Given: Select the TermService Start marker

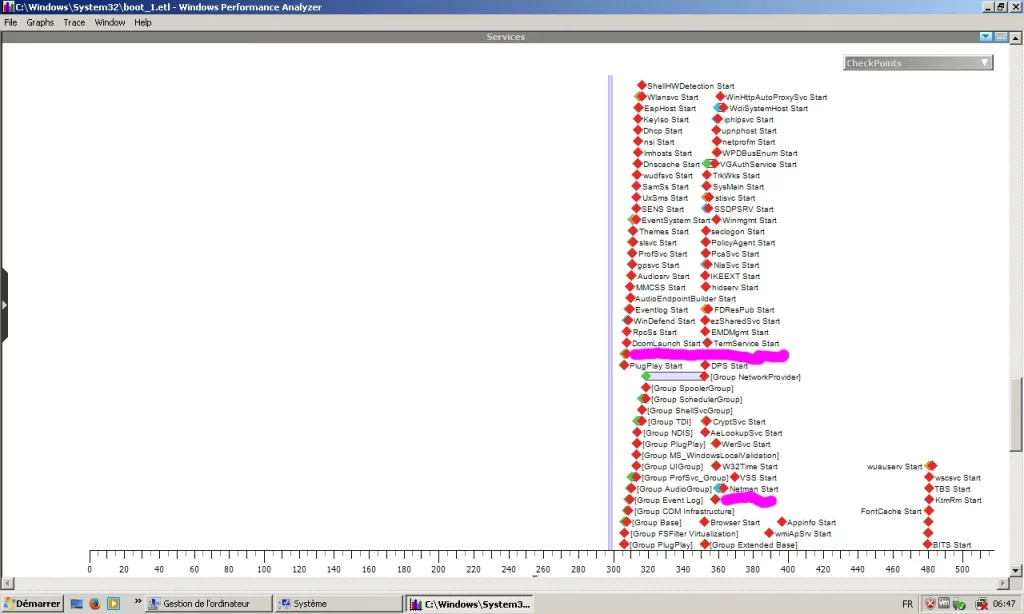Looking at the screenshot, I should click(707, 343).
